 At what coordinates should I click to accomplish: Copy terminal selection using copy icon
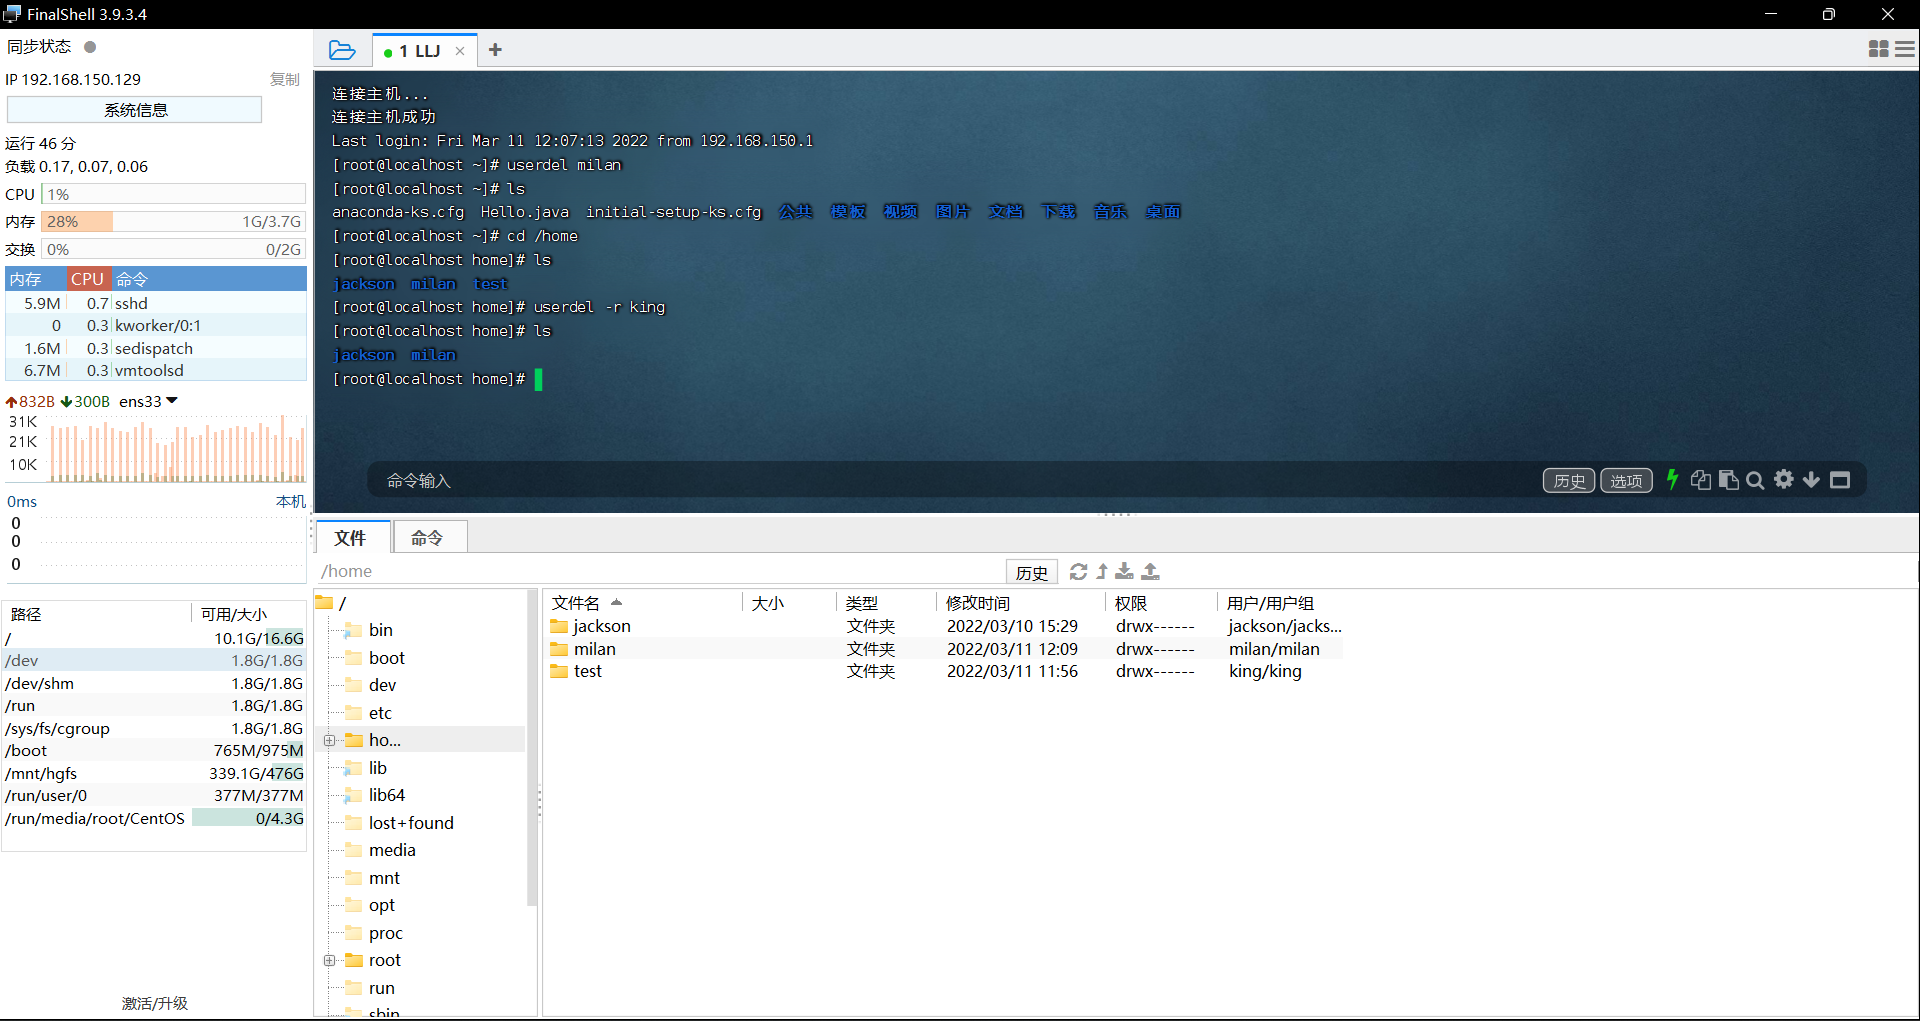pos(1700,480)
